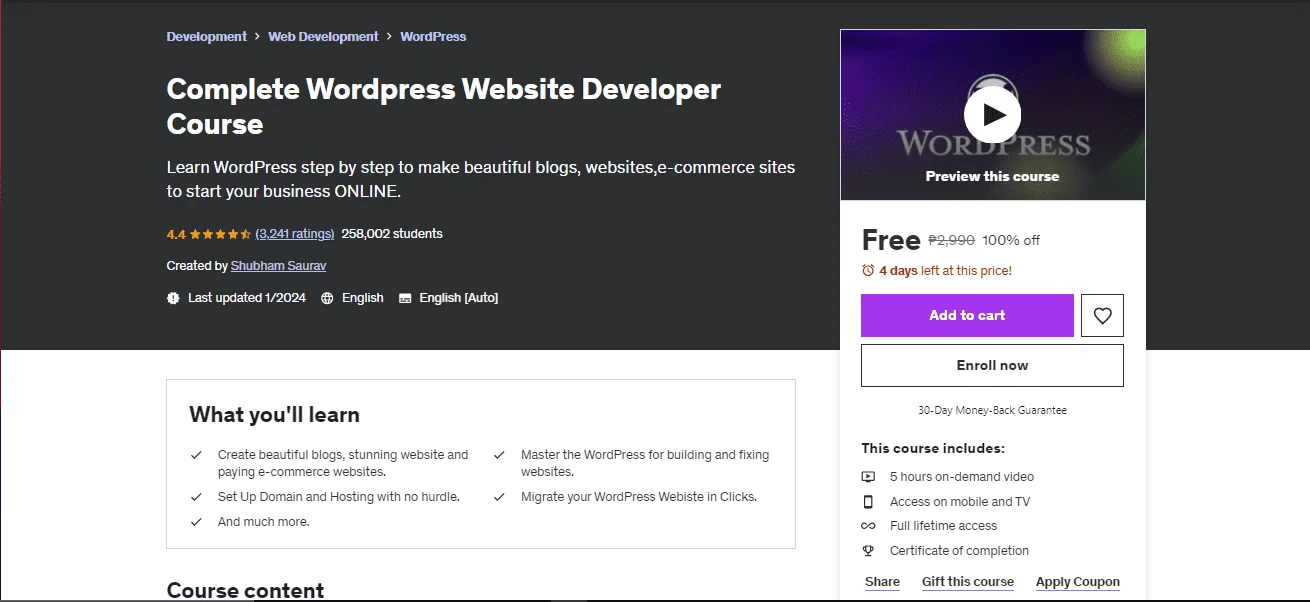Image resolution: width=1310 pixels, height=602 pixels.
Task: Click Apply Coupon
Action: pyautogui.click(x=1078, y=582)
